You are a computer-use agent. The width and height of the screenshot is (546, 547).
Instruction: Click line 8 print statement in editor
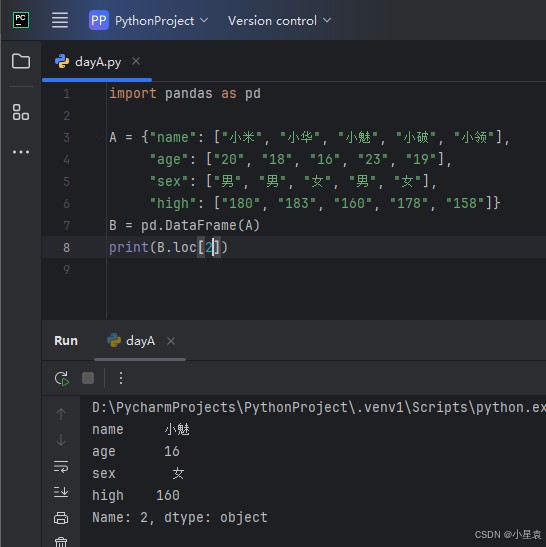168,247
